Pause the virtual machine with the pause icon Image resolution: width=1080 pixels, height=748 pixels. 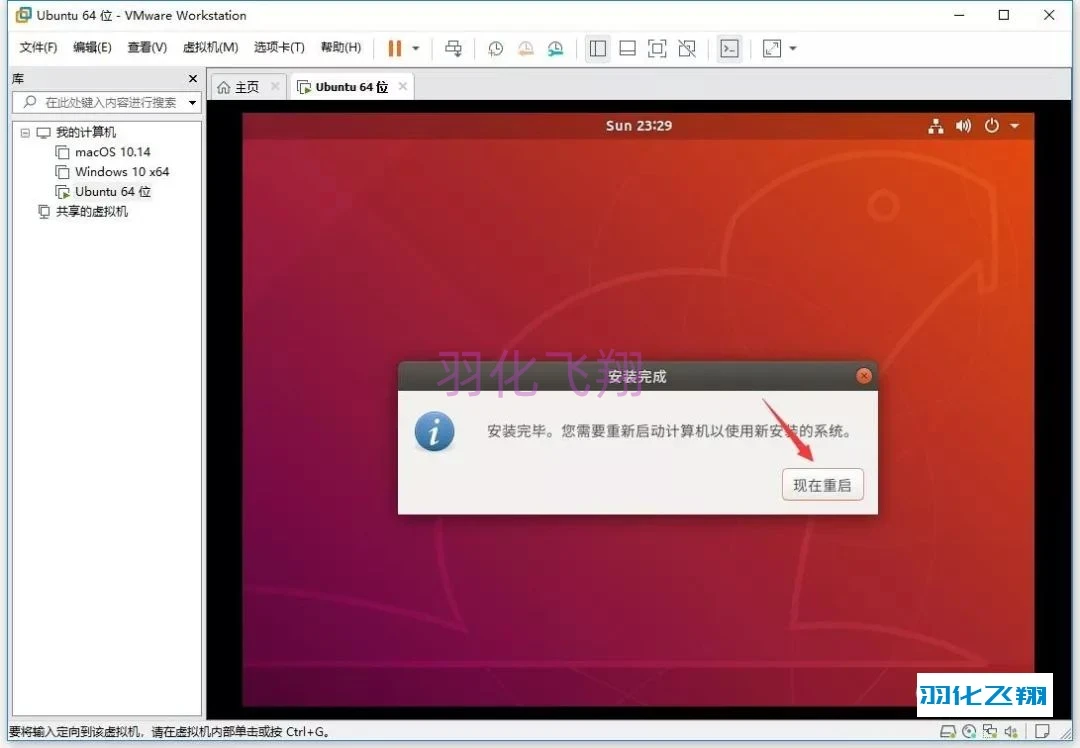point(395,48)
